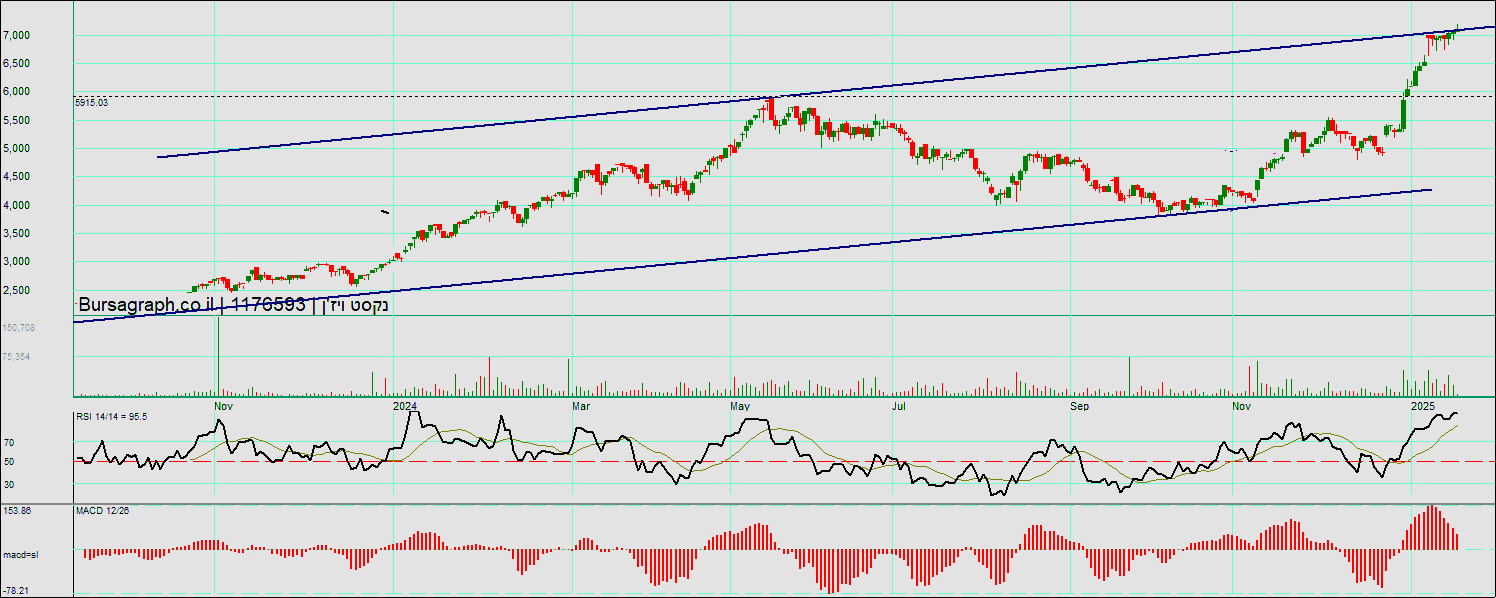Viewport: 1496px width, 598px height.
Task: Select the MACD 12/26 indicator label
Action: (x=103, y=511)
